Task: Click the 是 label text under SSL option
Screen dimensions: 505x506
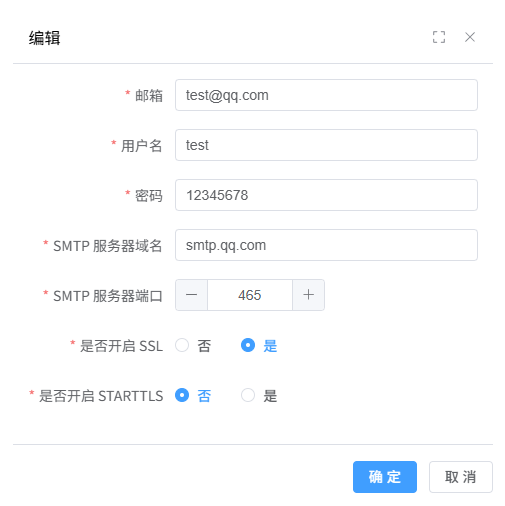Action: (x=270, y=346)
